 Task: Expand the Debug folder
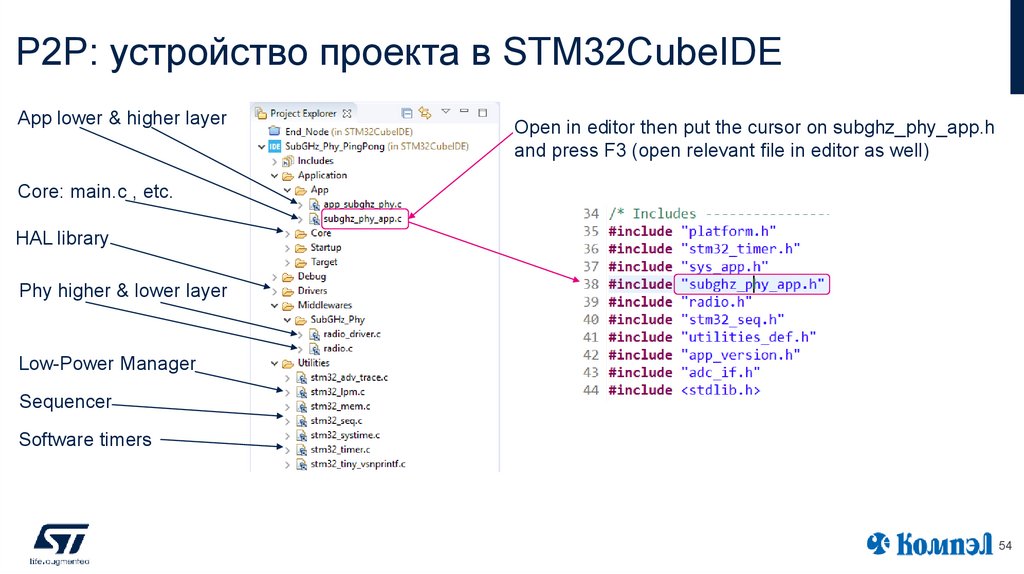coord(274,277)
